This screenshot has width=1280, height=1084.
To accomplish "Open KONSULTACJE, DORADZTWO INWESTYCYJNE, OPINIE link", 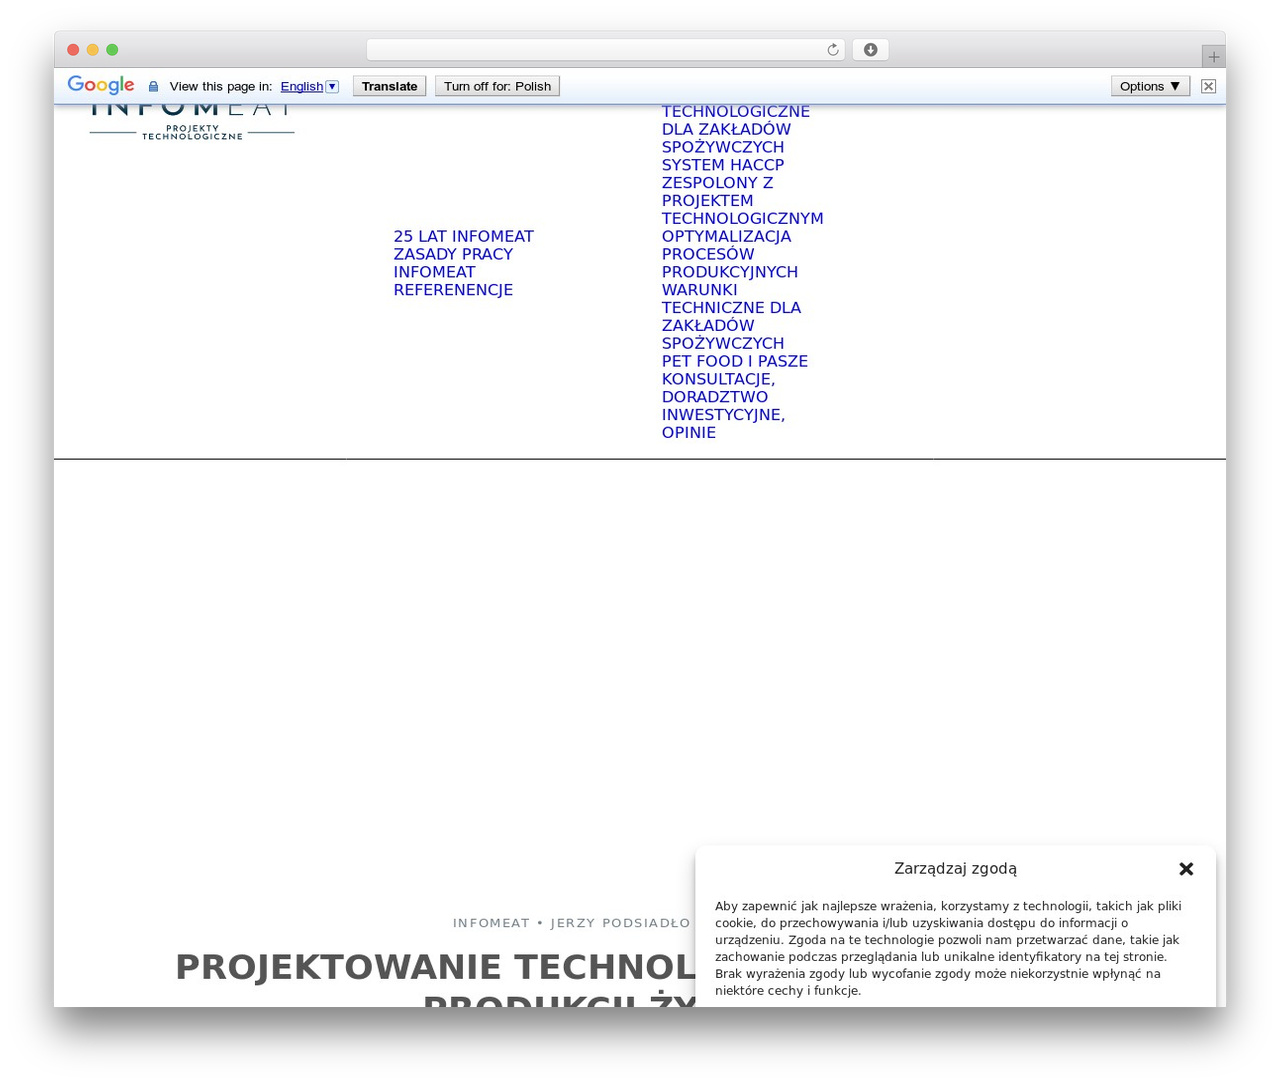I will pos(723,406).
